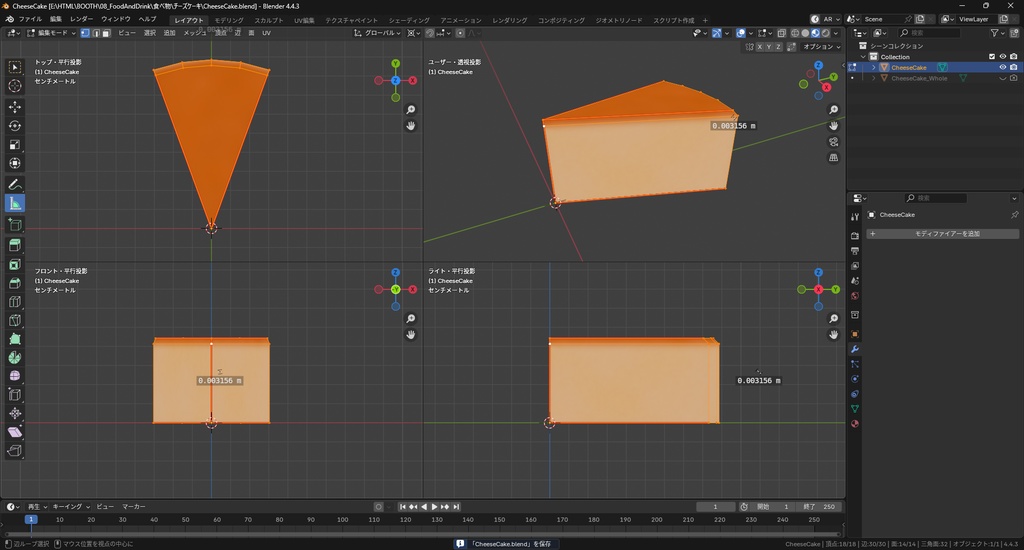Click frame 100 on the timeline ruler
The image size is (1024, 550).
(x=343, y=519)
